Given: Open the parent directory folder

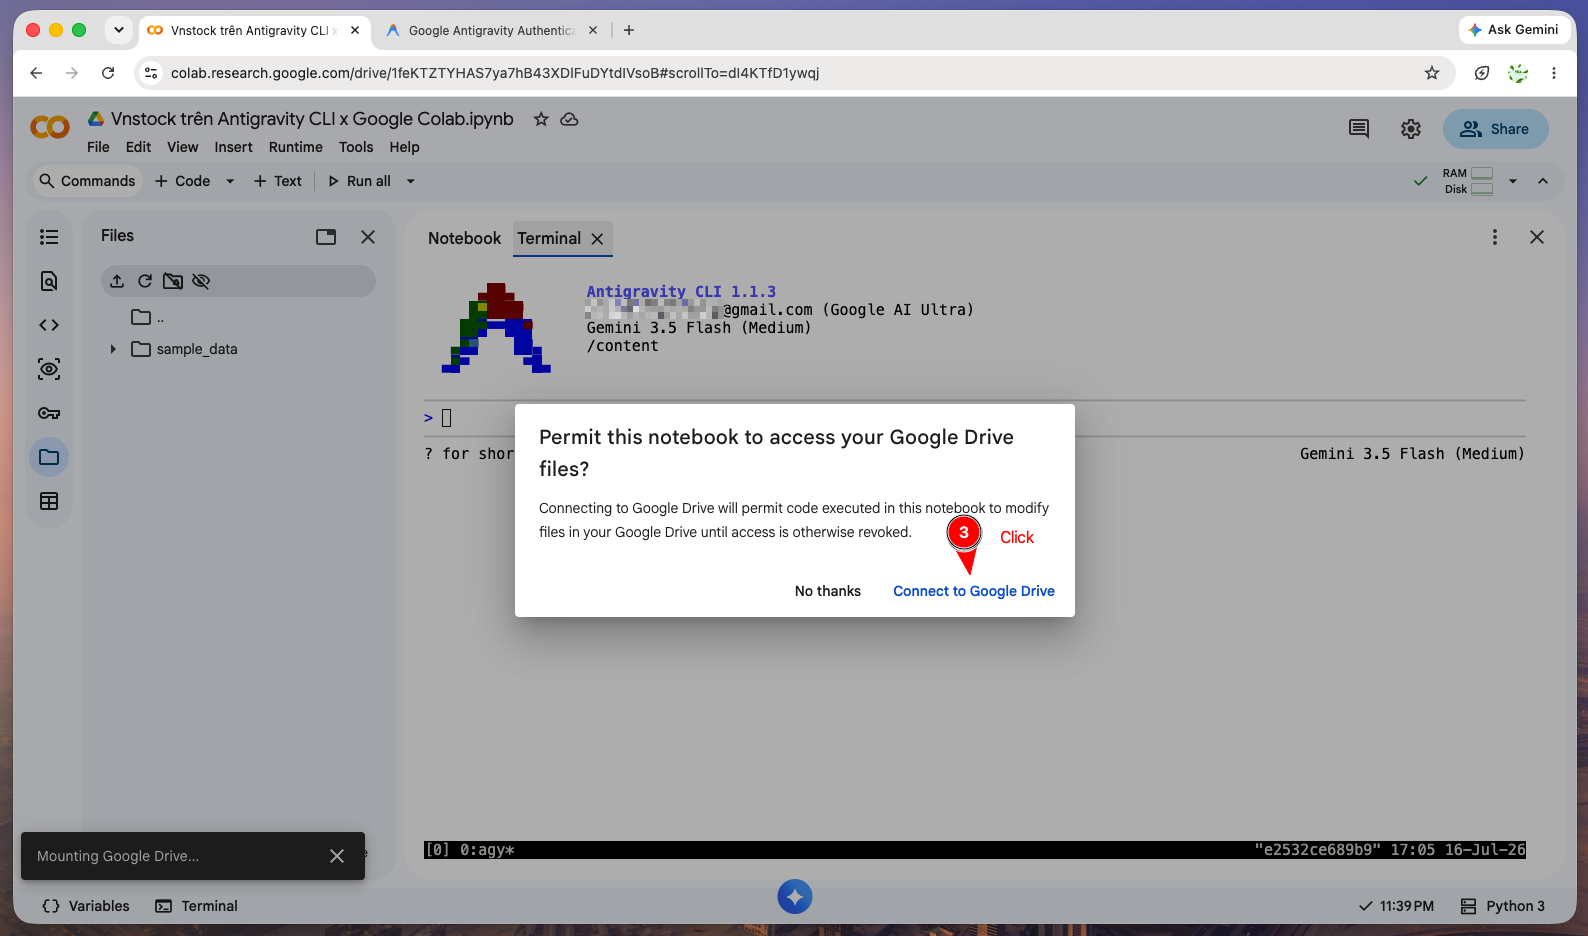Looking at the screenshot, I should tap(141, 317).
